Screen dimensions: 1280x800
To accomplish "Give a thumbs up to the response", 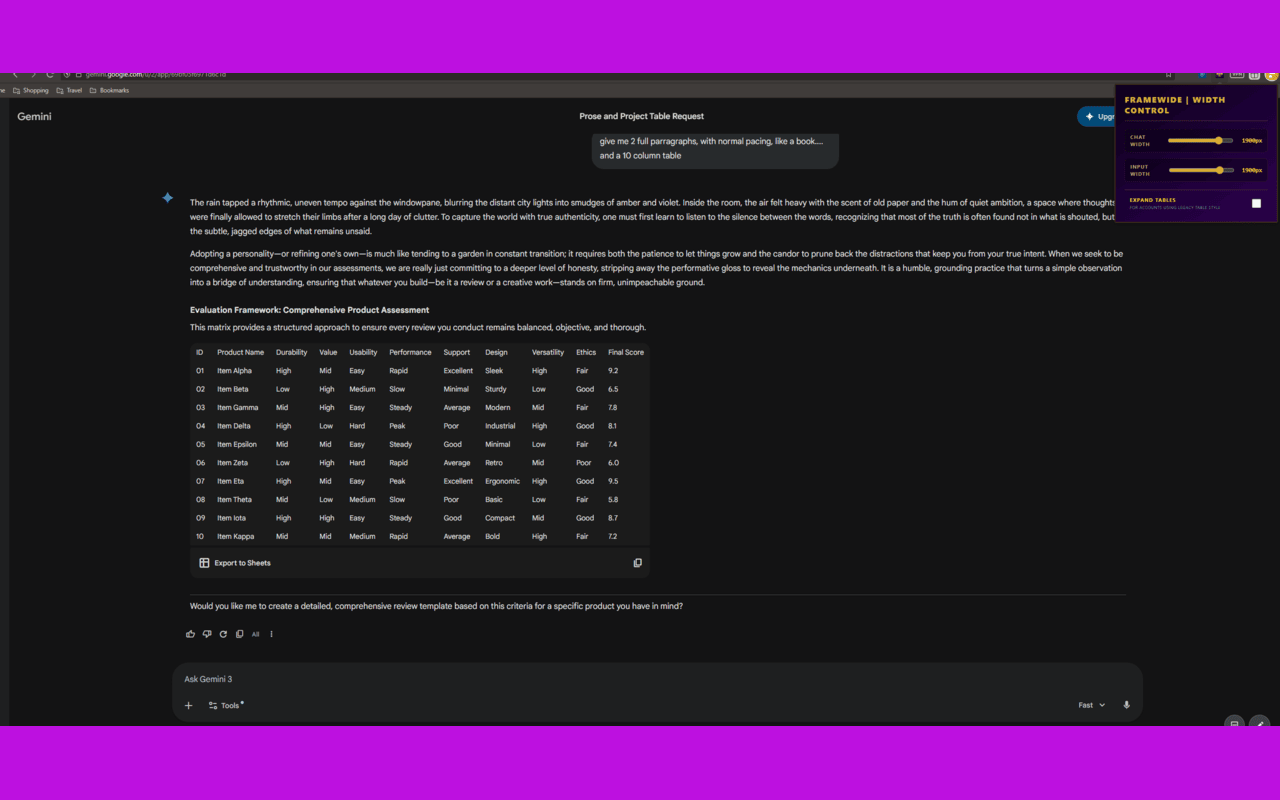I will pos(190,634).
